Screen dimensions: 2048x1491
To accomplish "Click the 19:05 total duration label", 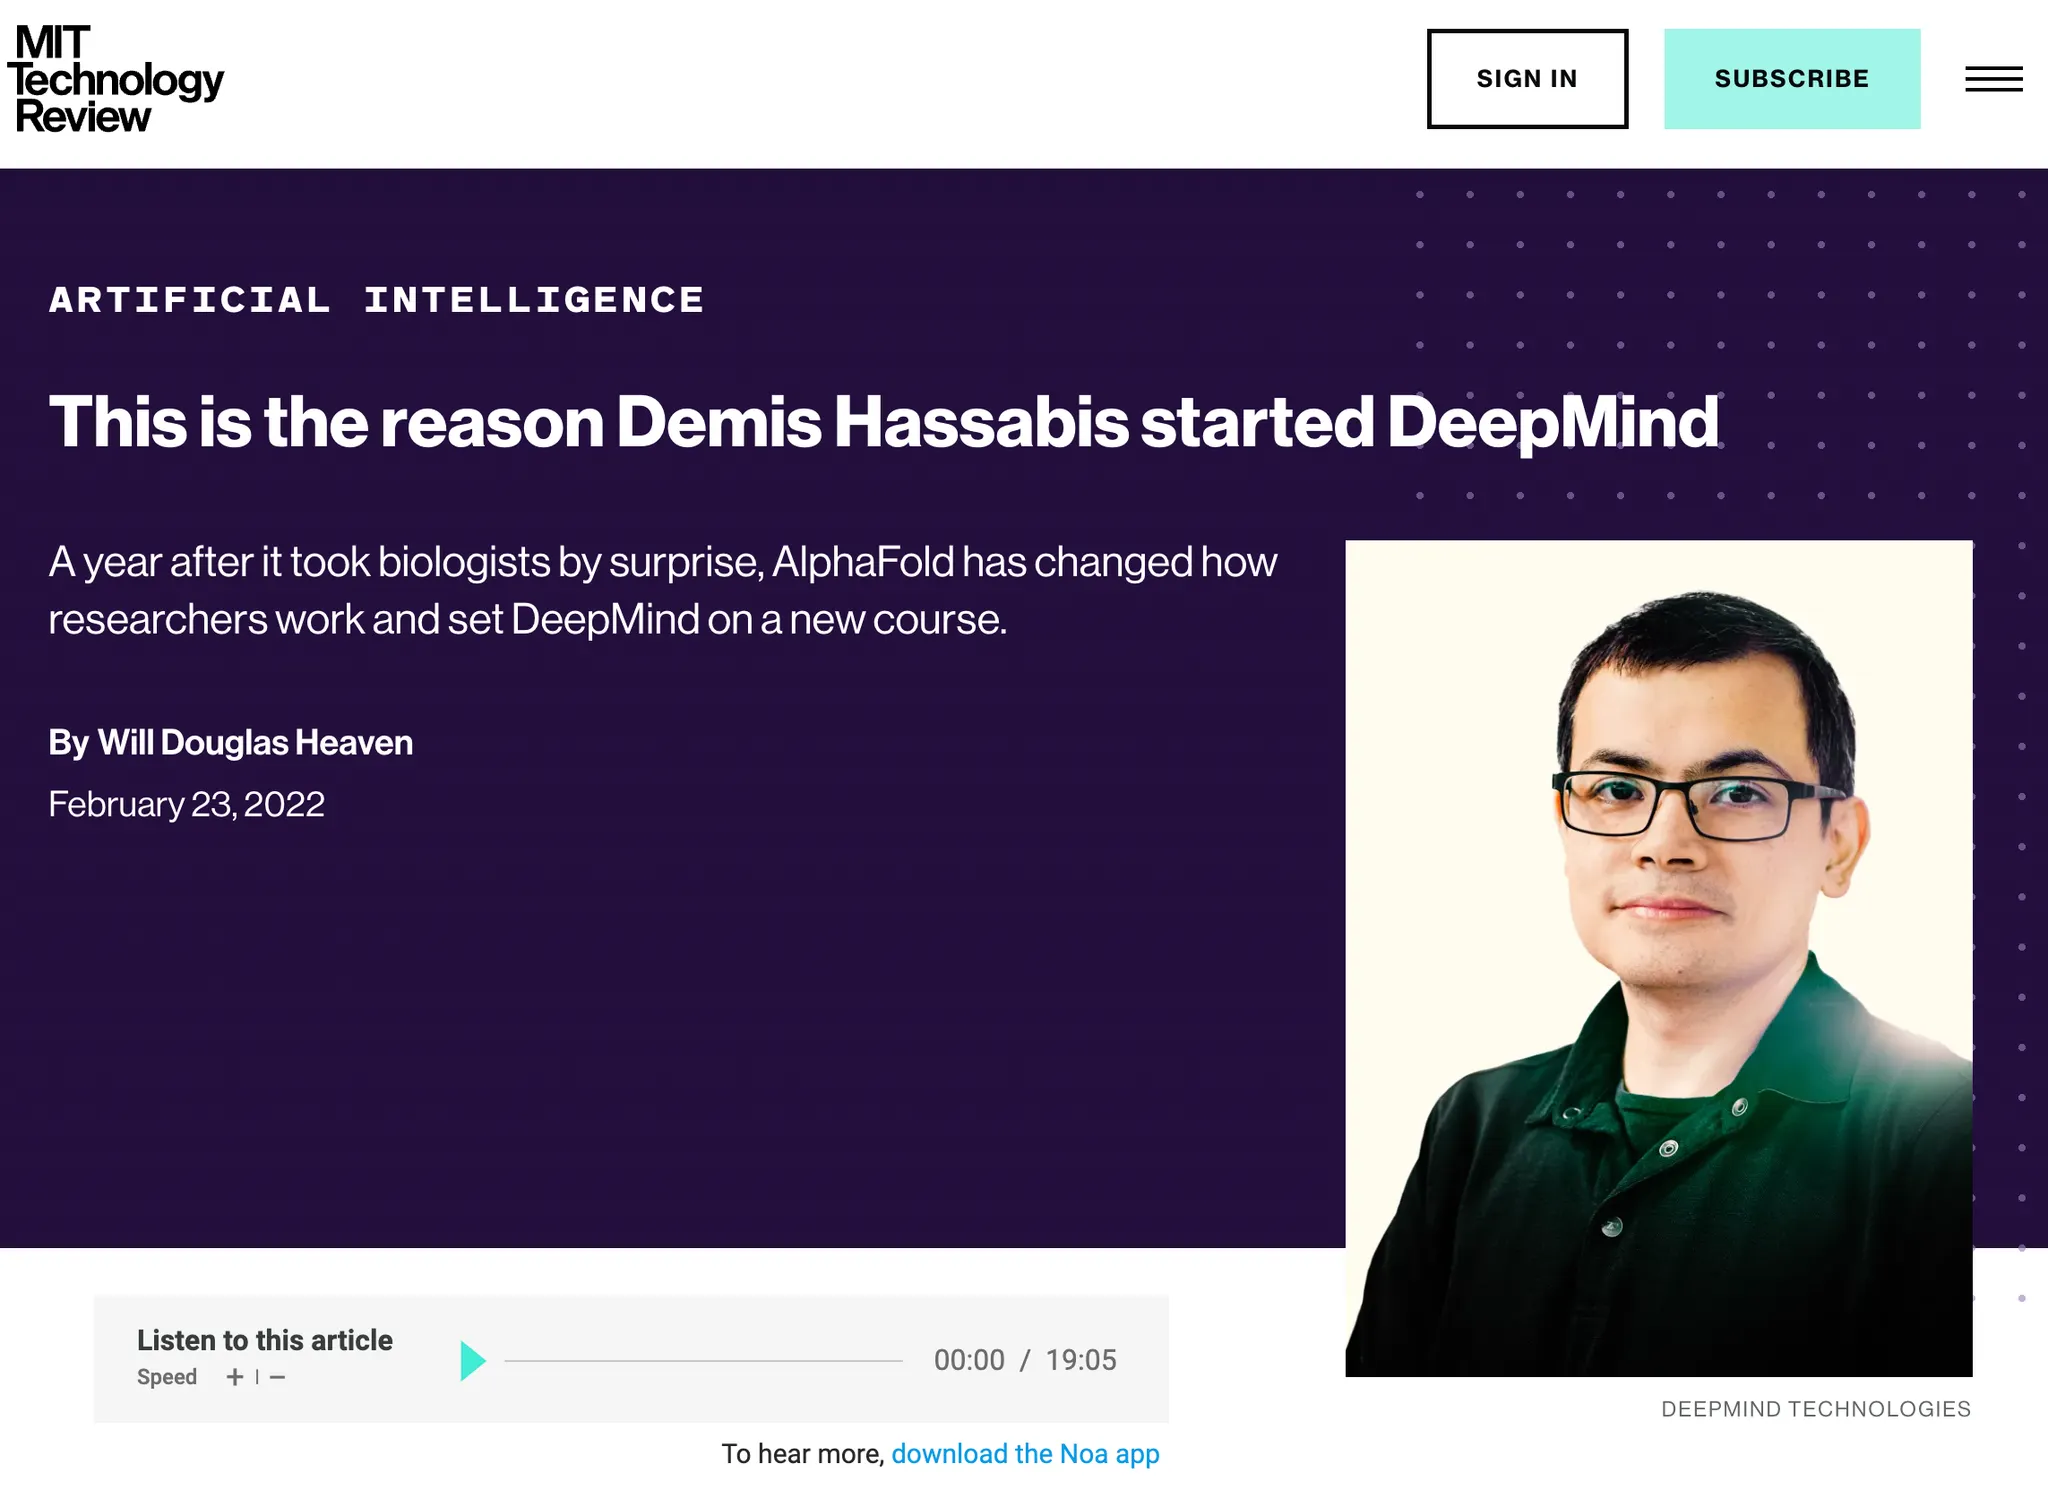I will point(1081,1360).
